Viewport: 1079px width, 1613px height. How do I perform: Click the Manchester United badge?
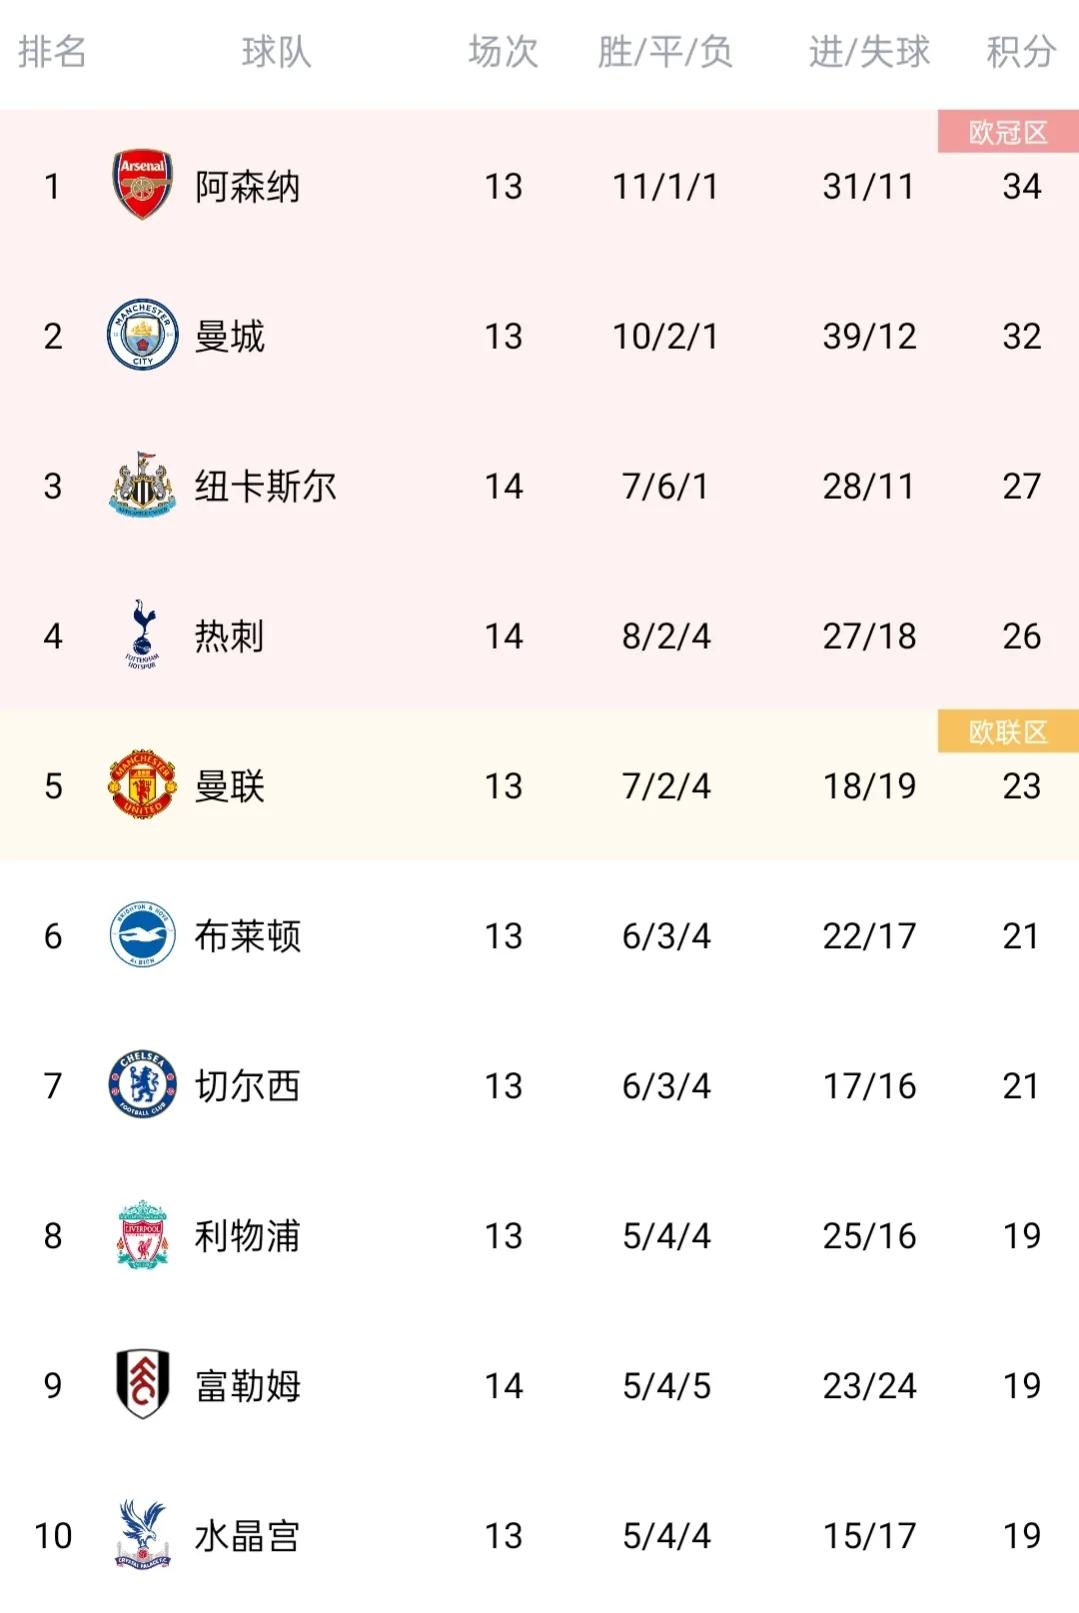click(142, 785)
